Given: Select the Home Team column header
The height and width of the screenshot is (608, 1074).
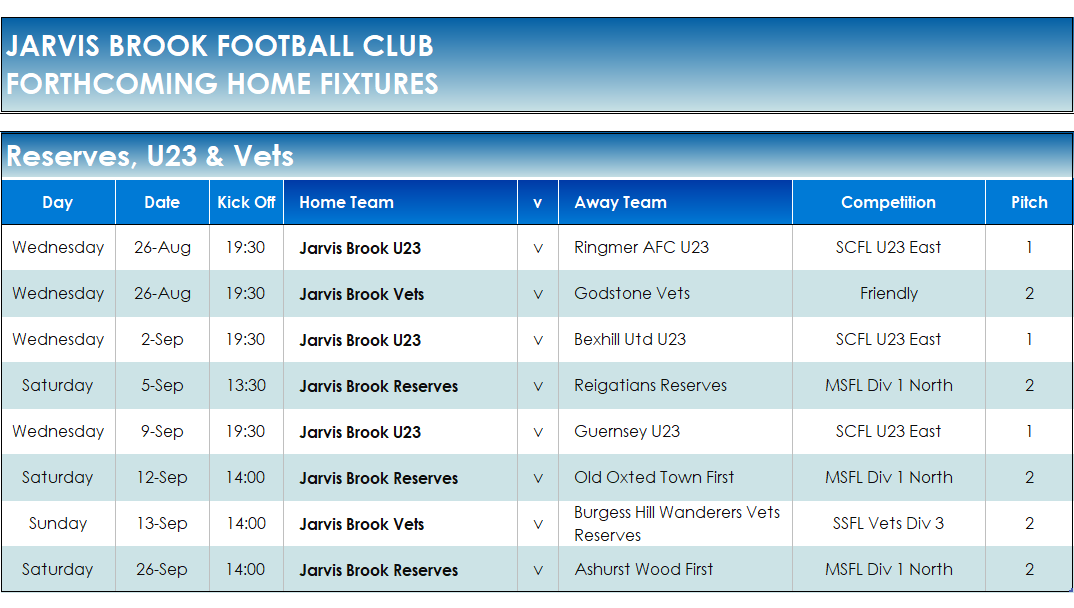Looking at the screenshot, I should (x=401, y=202).
